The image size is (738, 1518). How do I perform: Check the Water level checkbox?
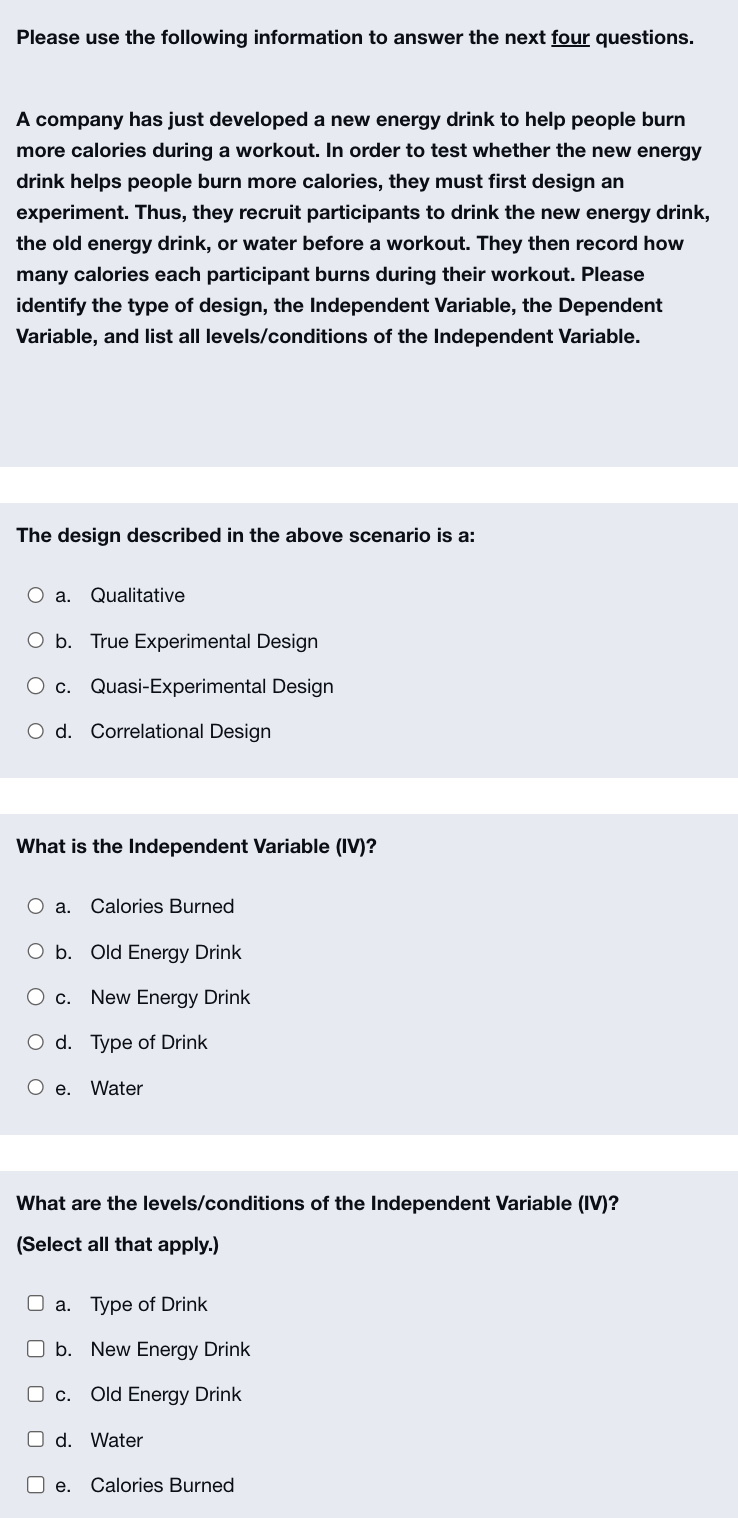pyautogui.click(x=36, y=1440)
